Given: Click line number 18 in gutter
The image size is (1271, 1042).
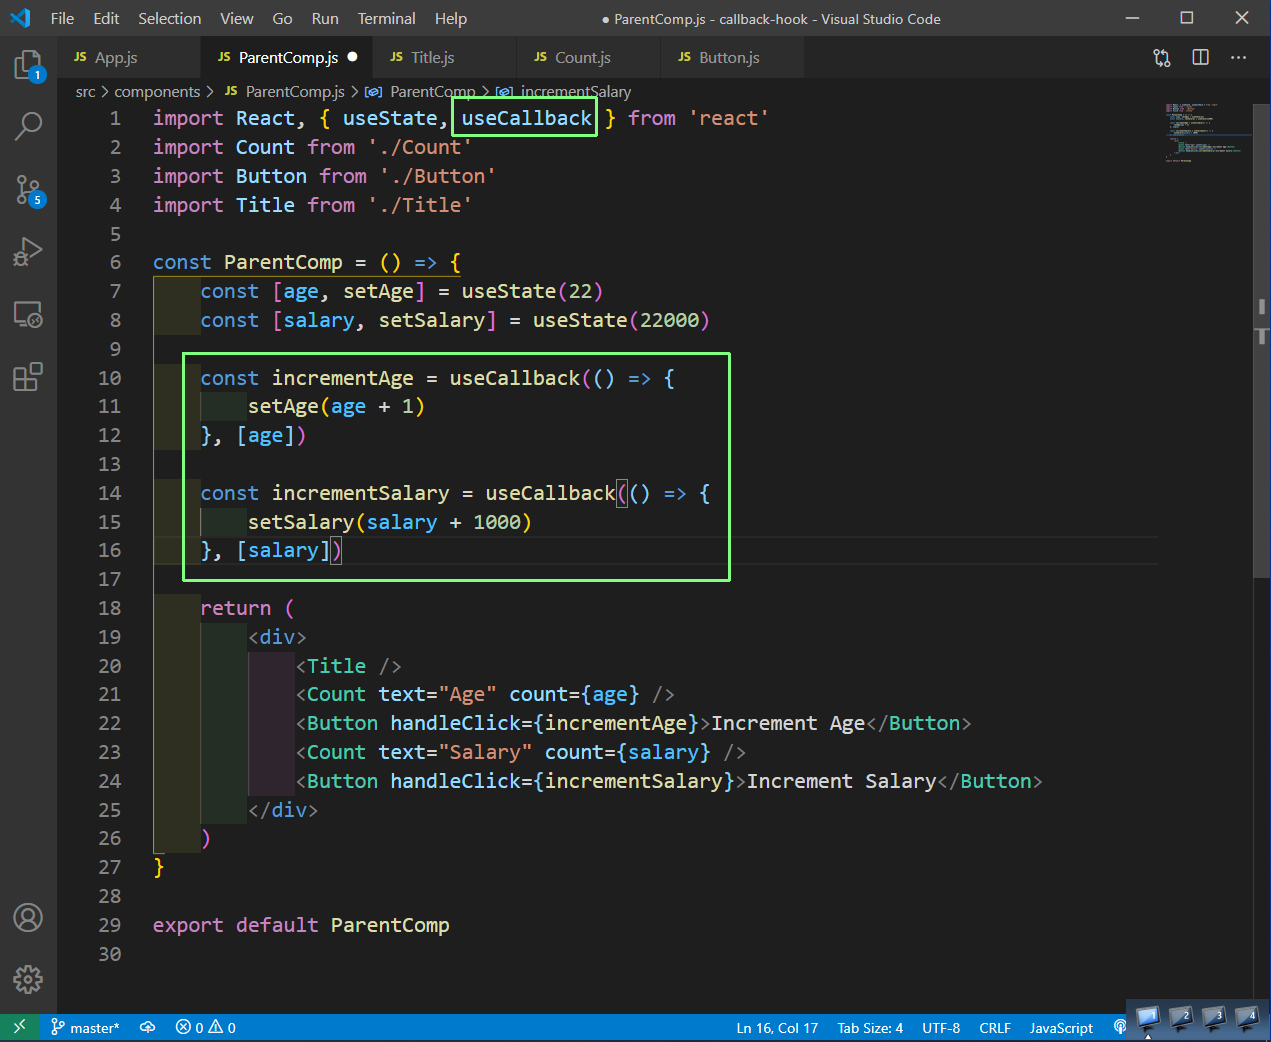Looking at the screenshot, I should click(x=109, y=608).
